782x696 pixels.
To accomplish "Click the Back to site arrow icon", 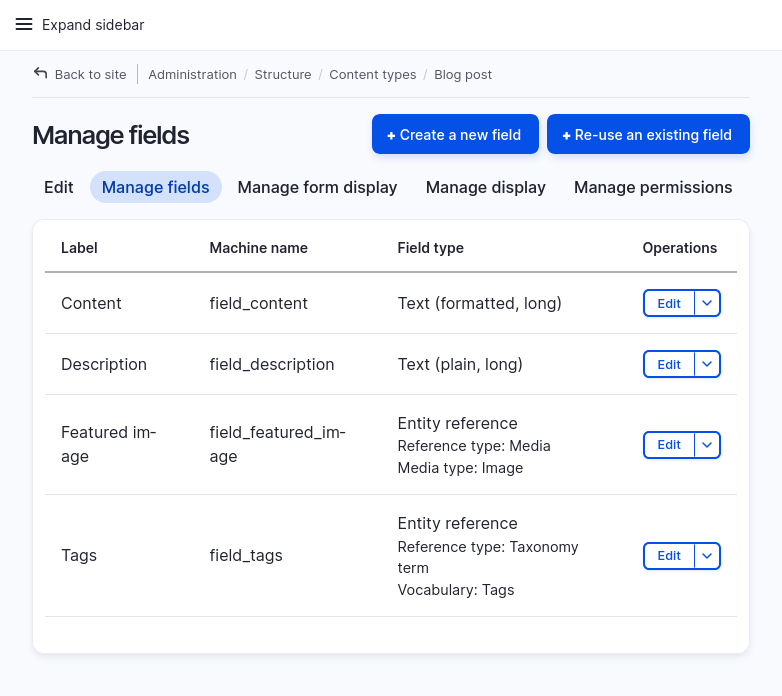I will click(x=40, y=73).
